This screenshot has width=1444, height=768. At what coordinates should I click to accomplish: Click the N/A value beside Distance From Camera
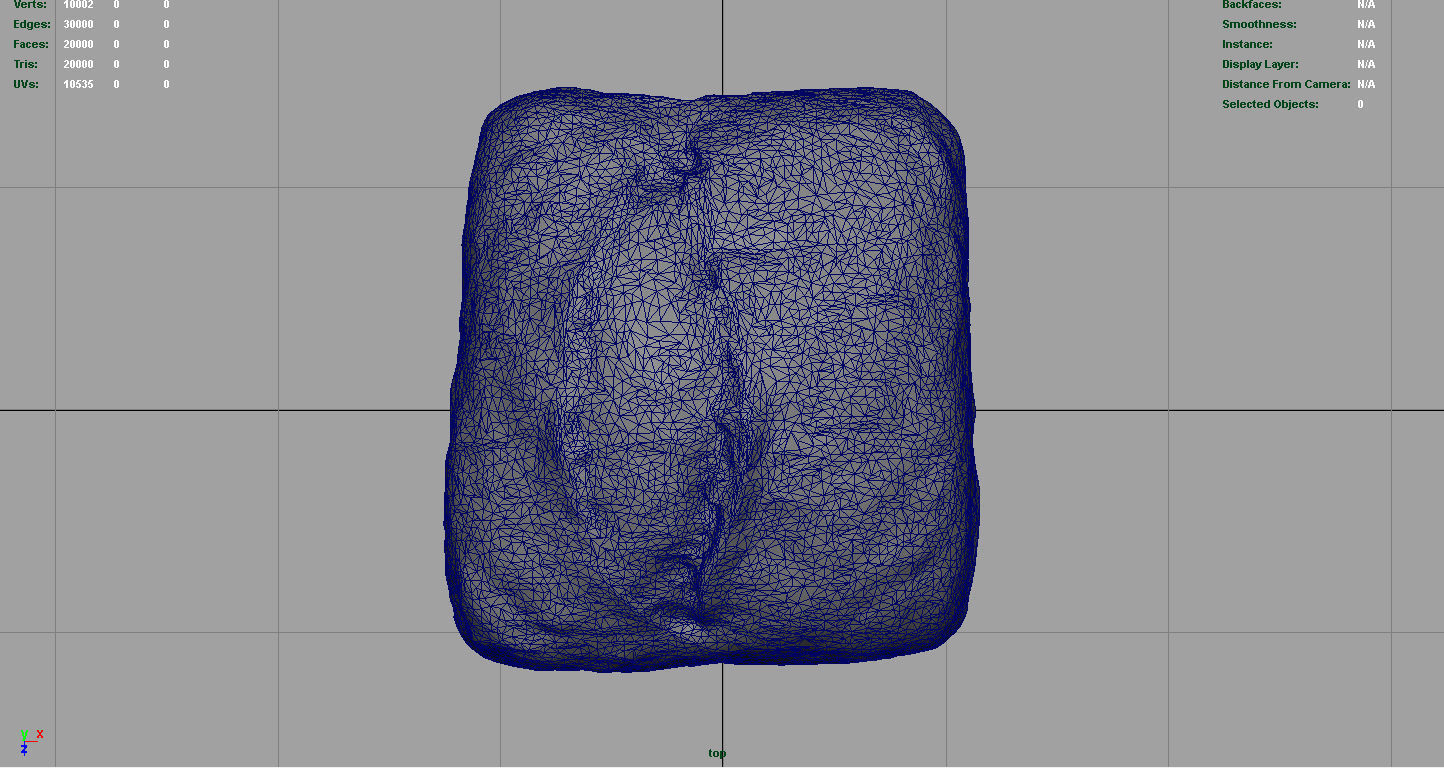click(x=1366, y=84)
